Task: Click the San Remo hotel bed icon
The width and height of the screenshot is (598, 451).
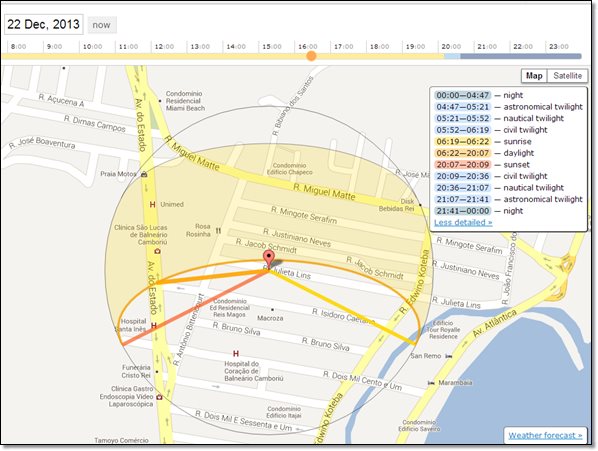Action: pos(449,356)
